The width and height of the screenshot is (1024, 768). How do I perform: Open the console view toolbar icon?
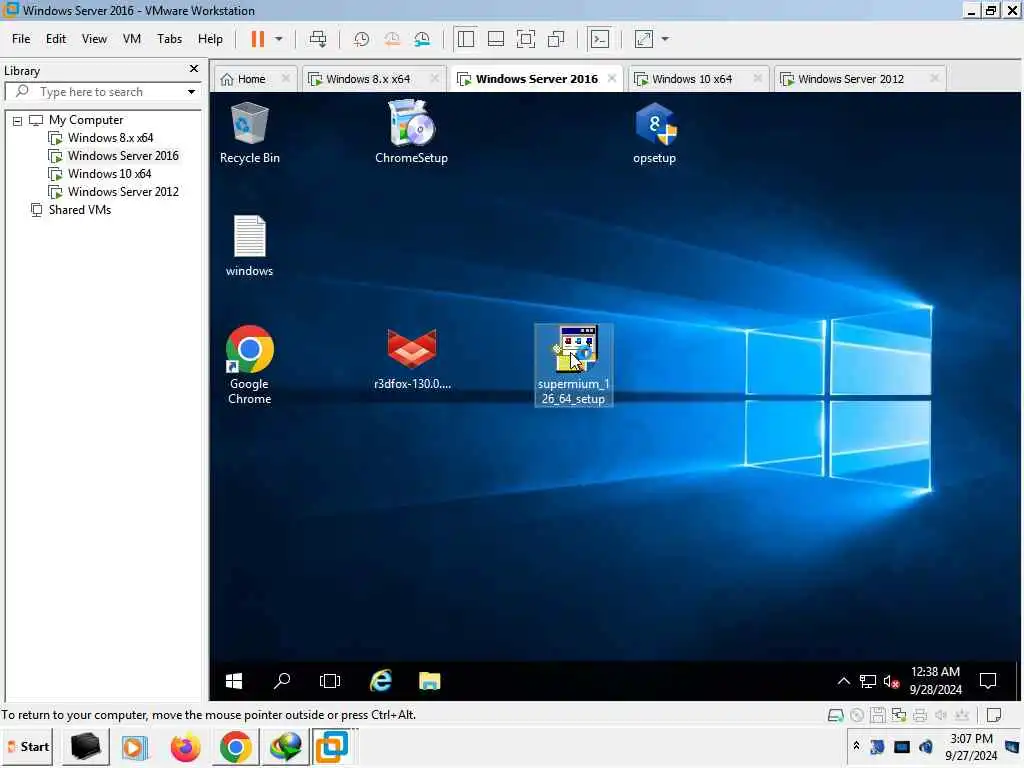pos(600,39)
